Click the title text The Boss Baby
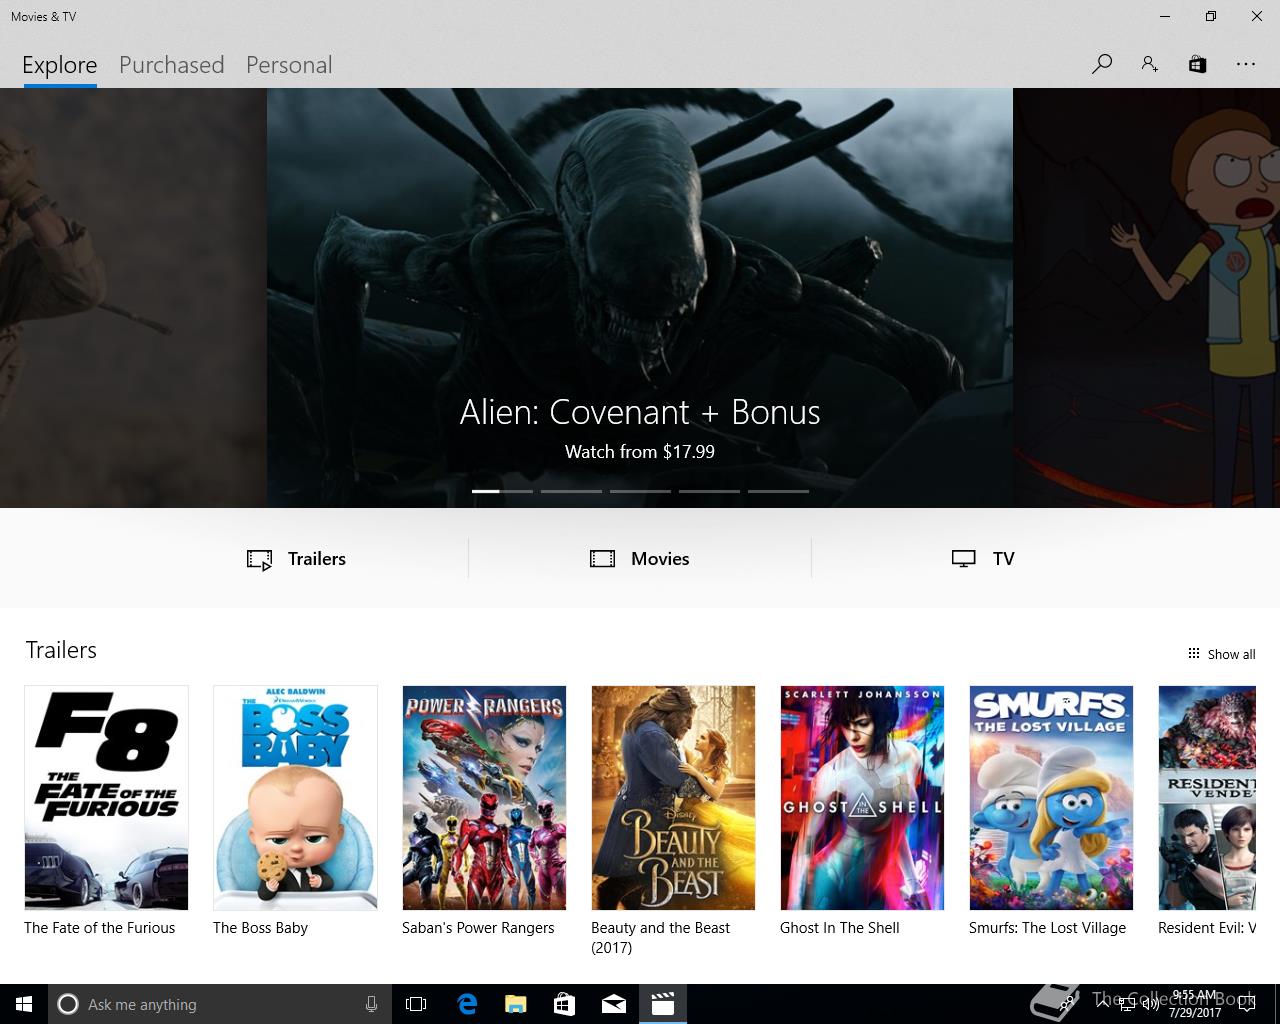The height and width of the screenshot is (1024, 1280). coord(260,928)
